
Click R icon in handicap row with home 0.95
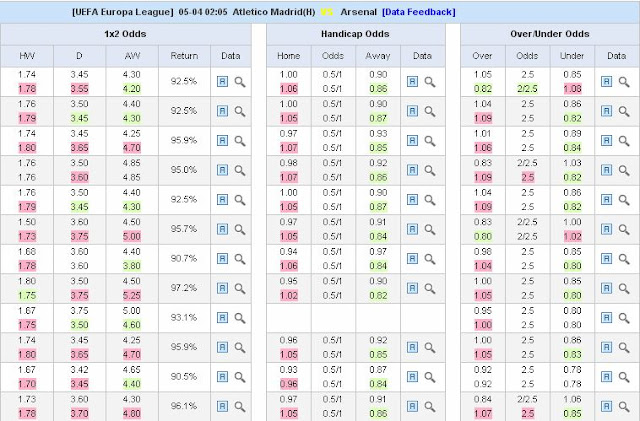point(412,288)
